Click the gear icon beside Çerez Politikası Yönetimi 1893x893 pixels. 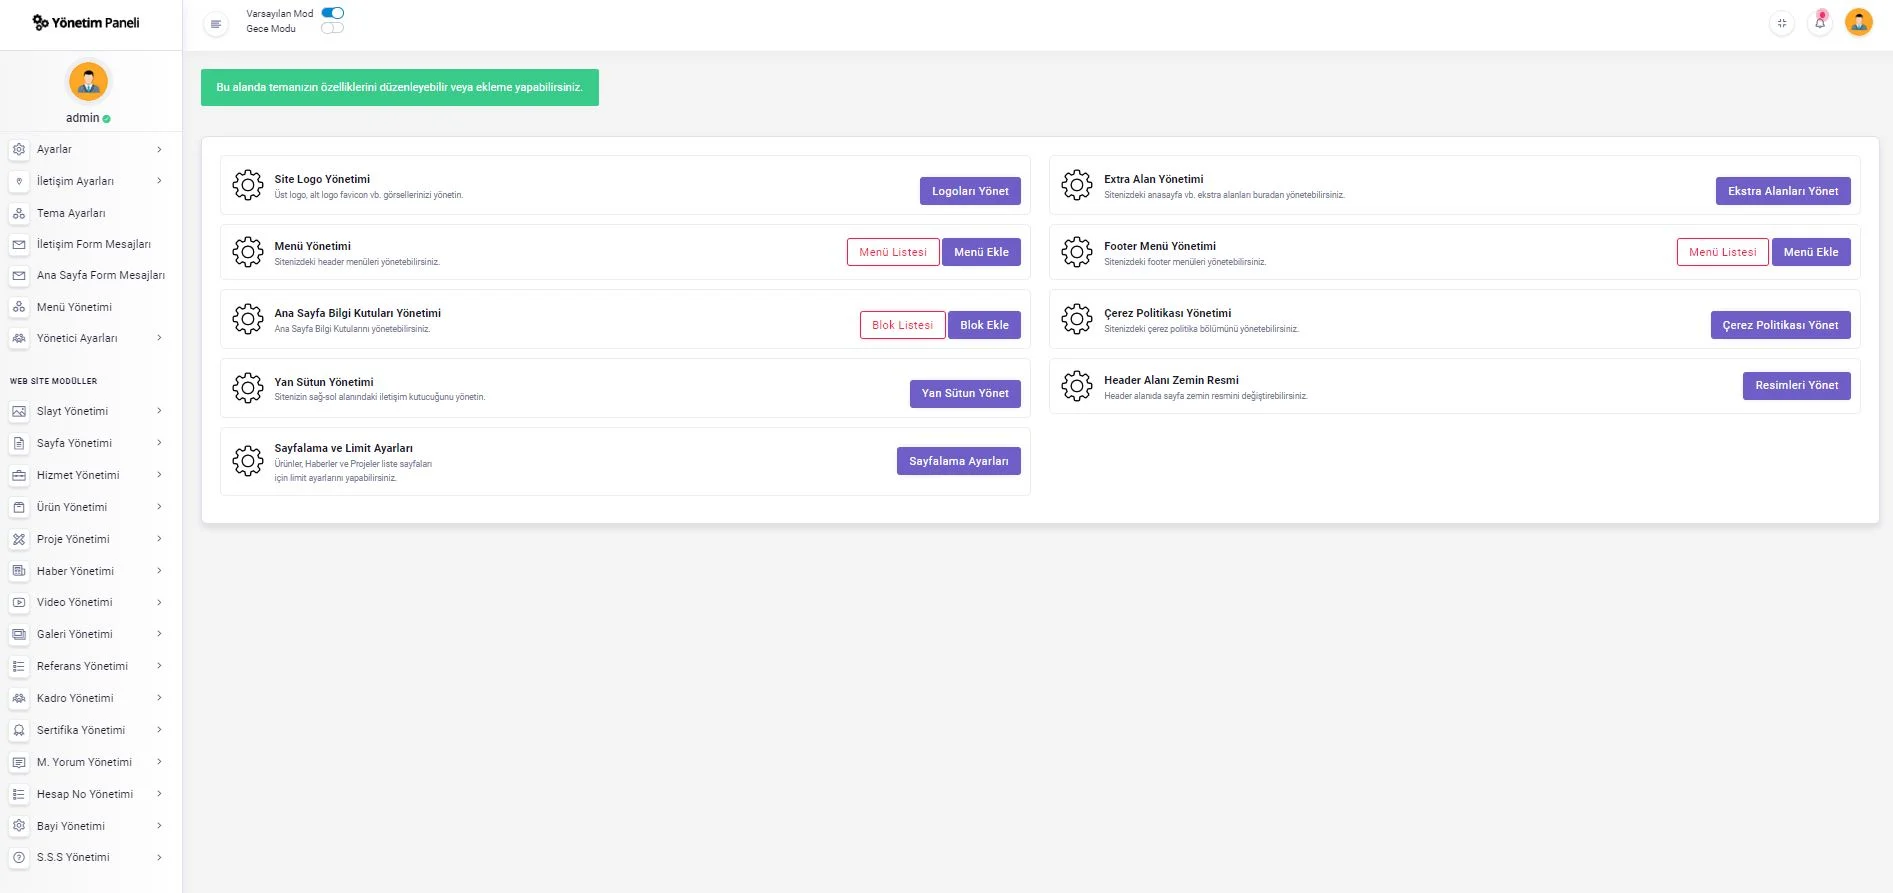point(1077,319)
